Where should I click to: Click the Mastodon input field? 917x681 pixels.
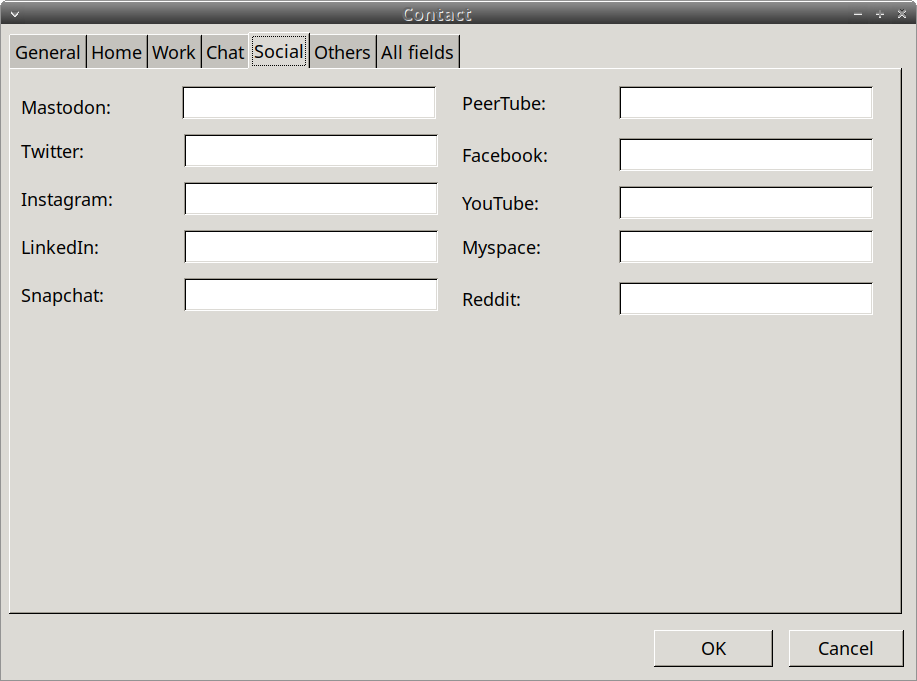click(309, 103)
